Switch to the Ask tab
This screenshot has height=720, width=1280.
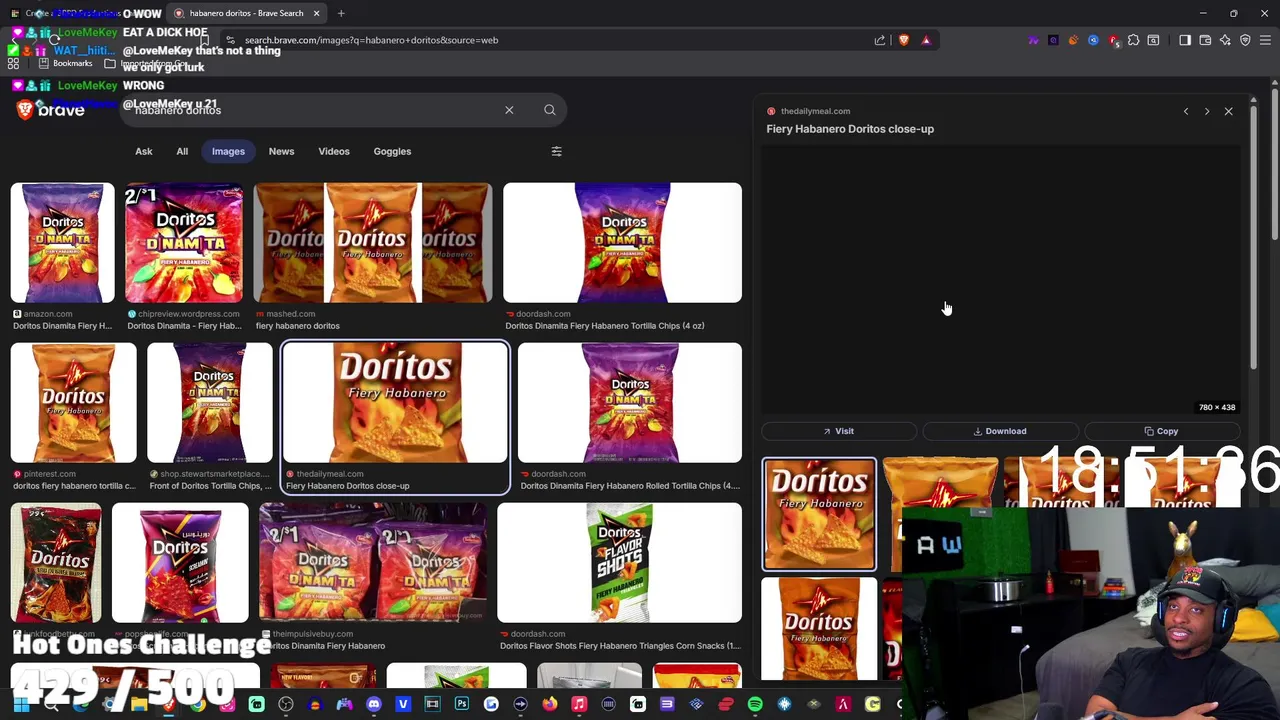click(144, 151)
